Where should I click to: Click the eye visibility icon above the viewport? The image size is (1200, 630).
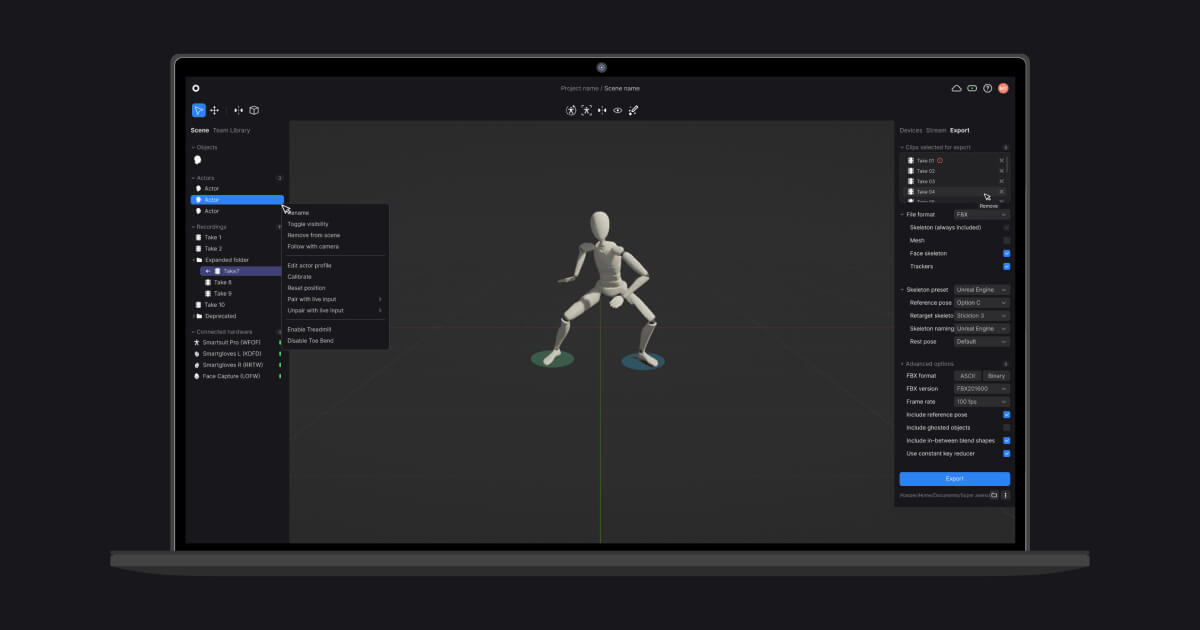pos(617,110)
